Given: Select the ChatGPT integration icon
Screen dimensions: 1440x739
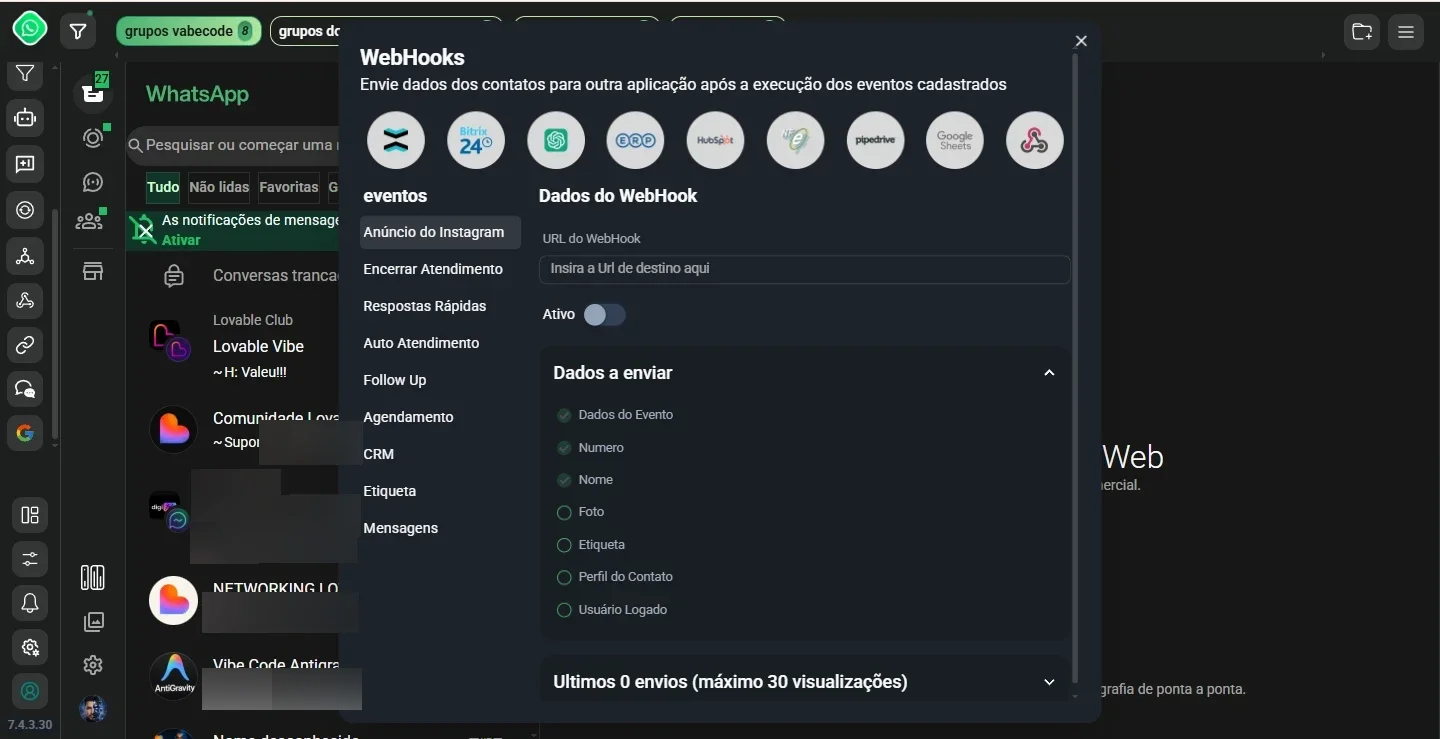Looking at the screenshot, I should (x=556, y=140).
